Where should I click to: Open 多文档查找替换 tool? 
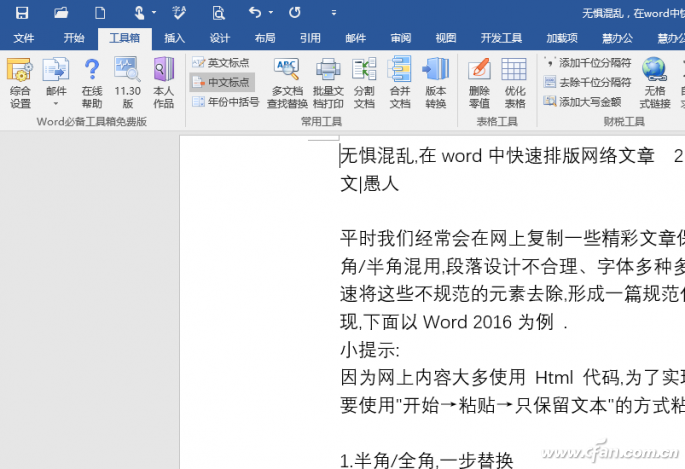point(286,82)
